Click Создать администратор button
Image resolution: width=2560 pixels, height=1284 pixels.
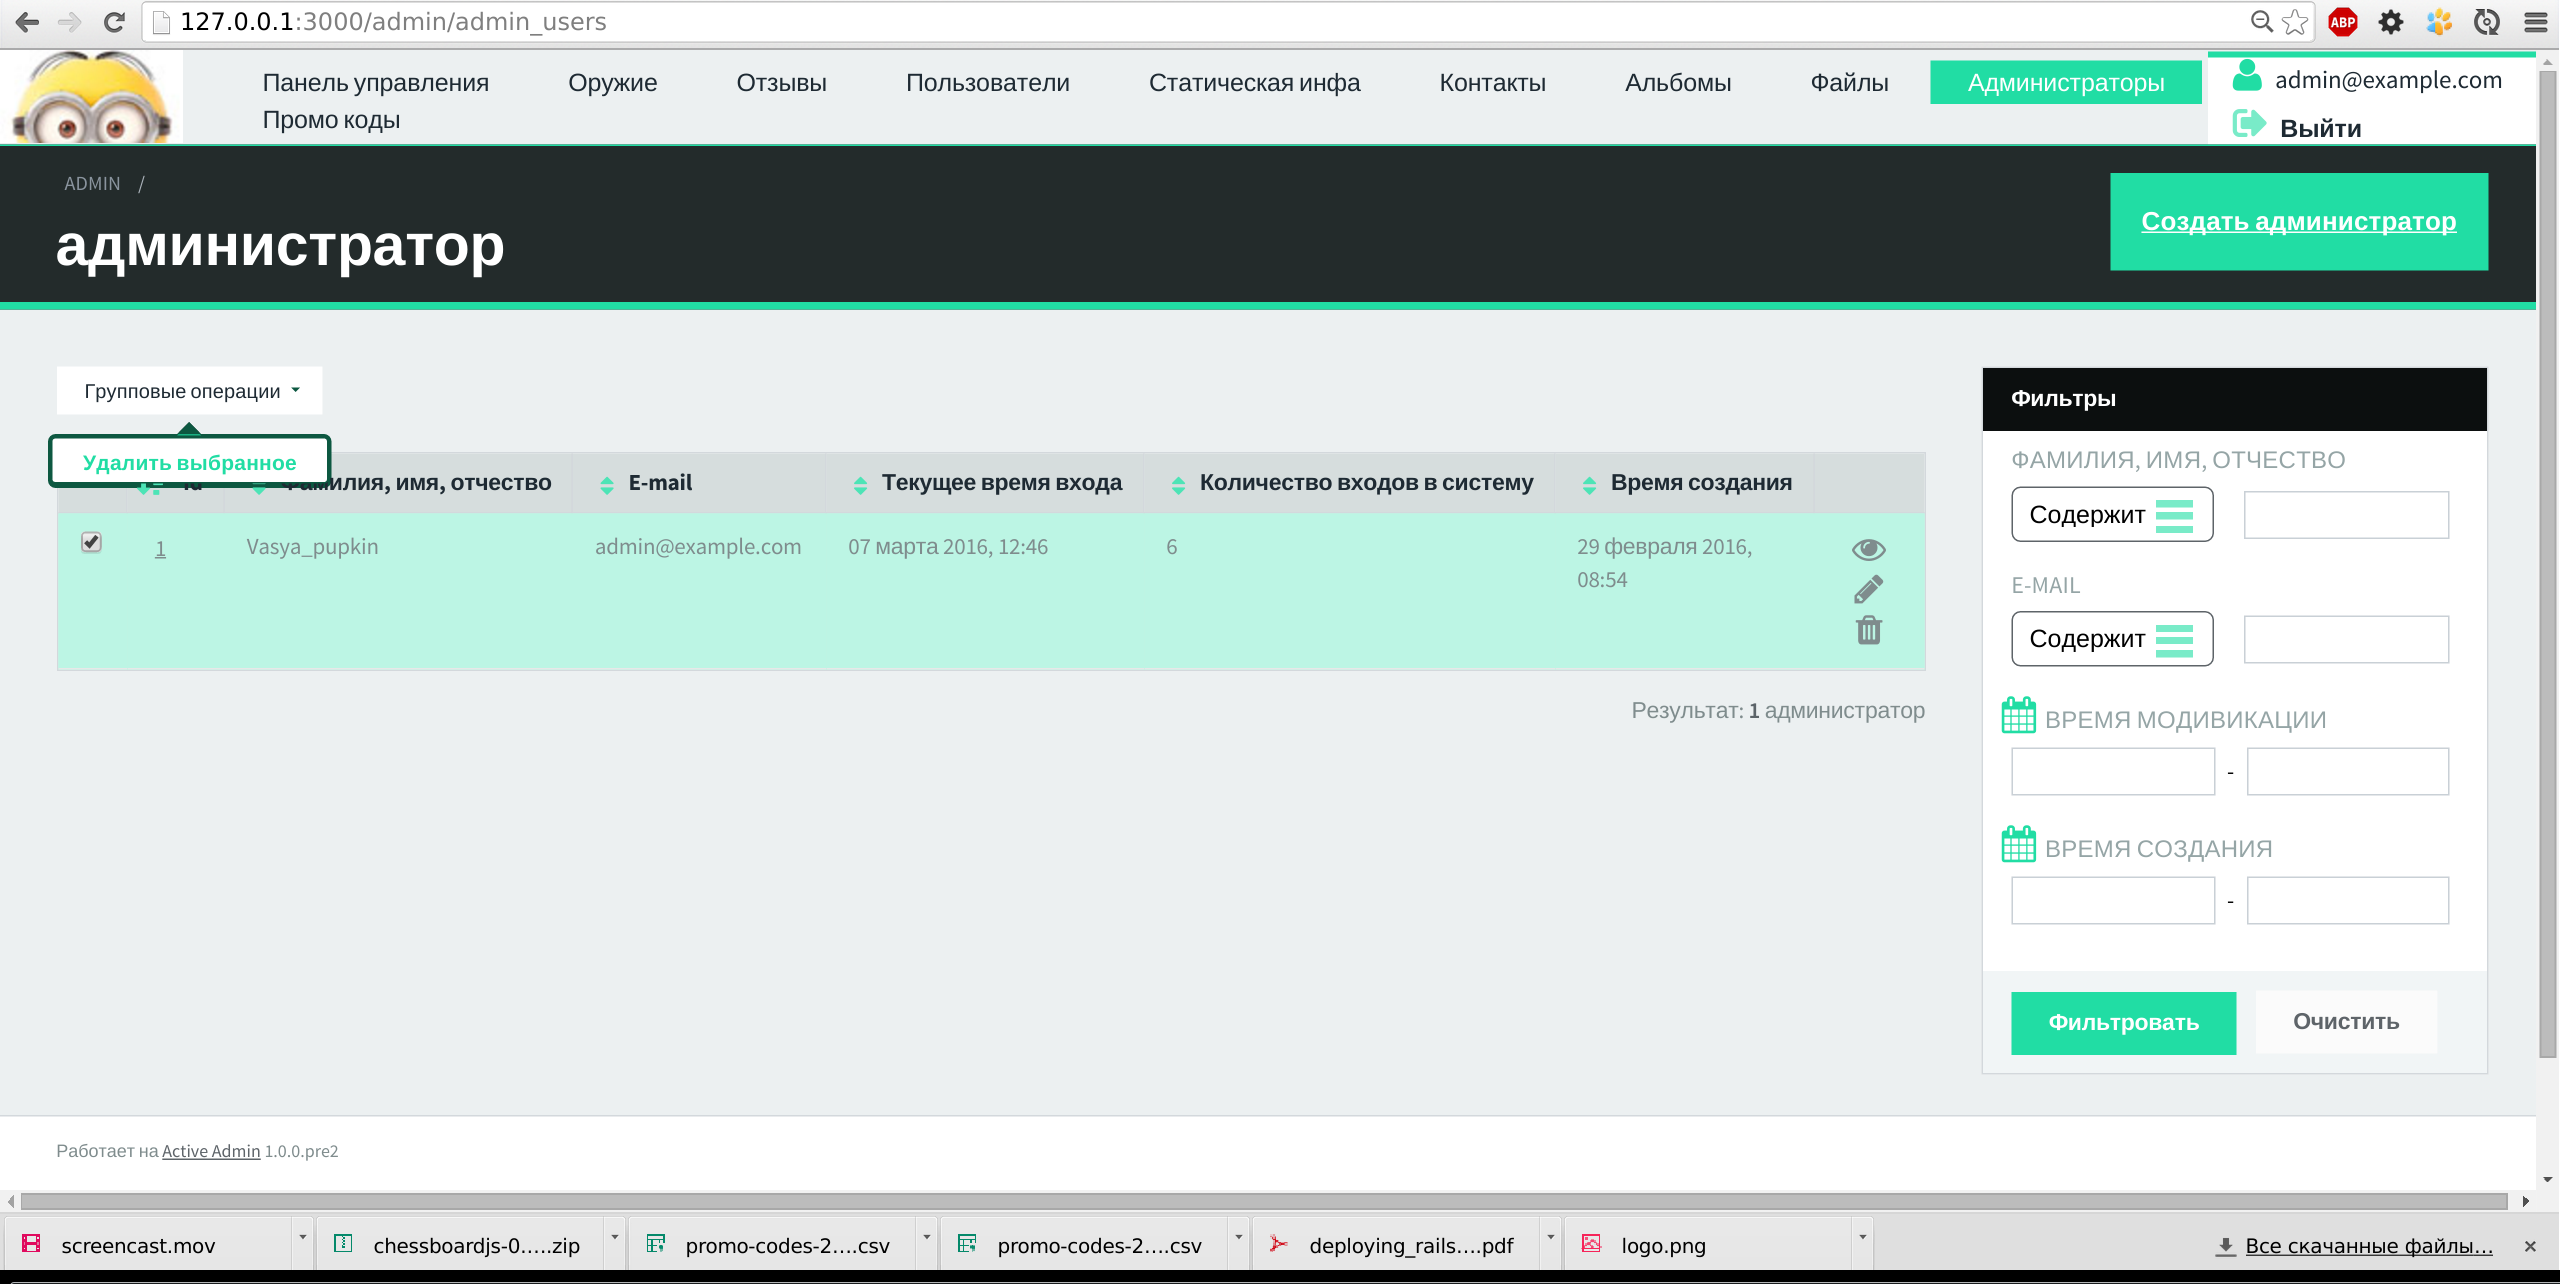pyautogui.click(x=2298, y=221)
